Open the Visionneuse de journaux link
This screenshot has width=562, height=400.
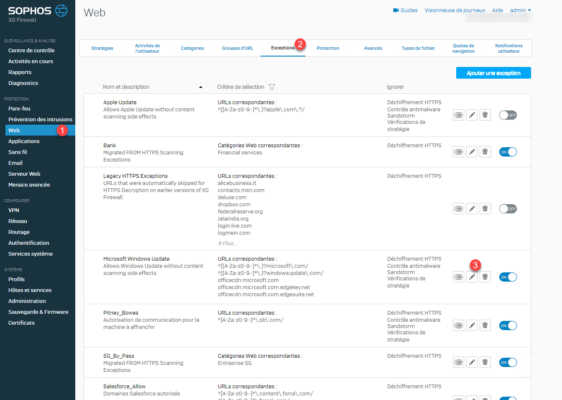pyautogui.click(x=454, y=10)
